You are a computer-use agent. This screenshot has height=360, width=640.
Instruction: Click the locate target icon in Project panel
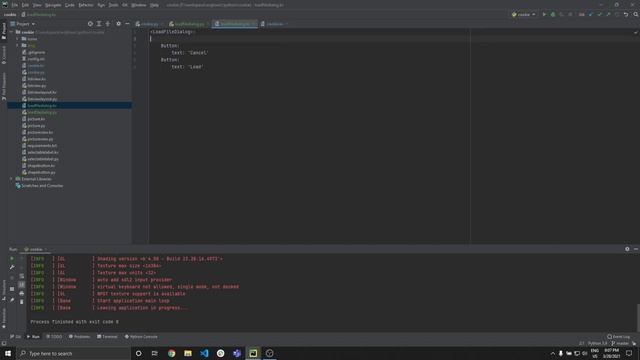pos(90,24)
